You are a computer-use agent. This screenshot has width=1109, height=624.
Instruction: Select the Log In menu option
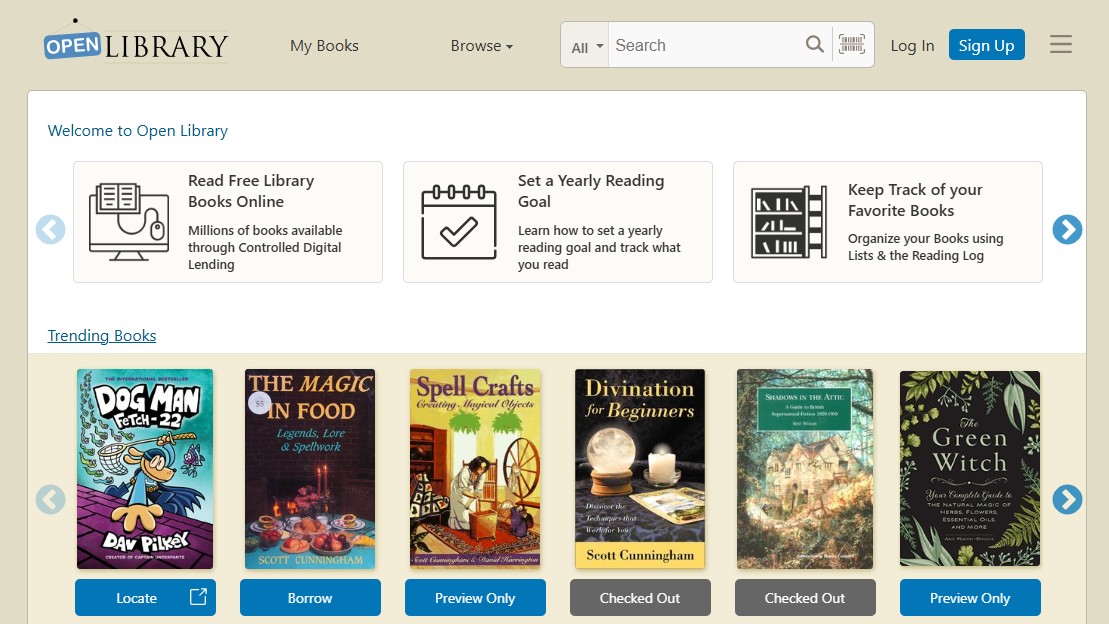point(912,45)
